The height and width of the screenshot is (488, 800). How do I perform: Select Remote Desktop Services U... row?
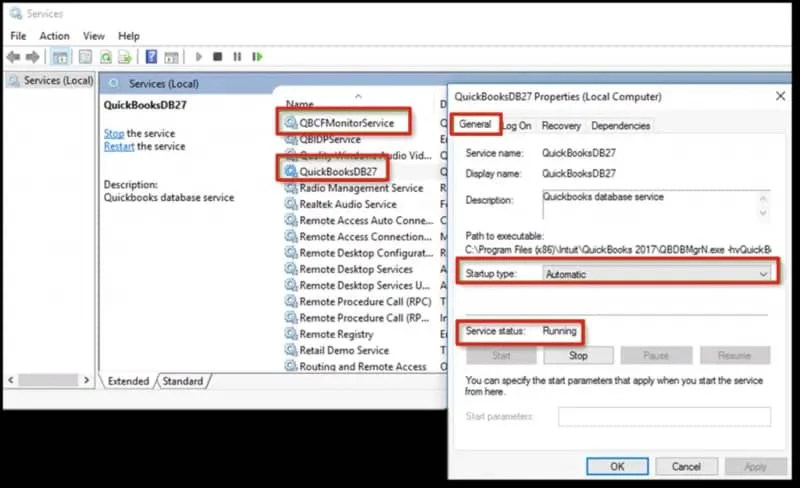coord(364,285)
